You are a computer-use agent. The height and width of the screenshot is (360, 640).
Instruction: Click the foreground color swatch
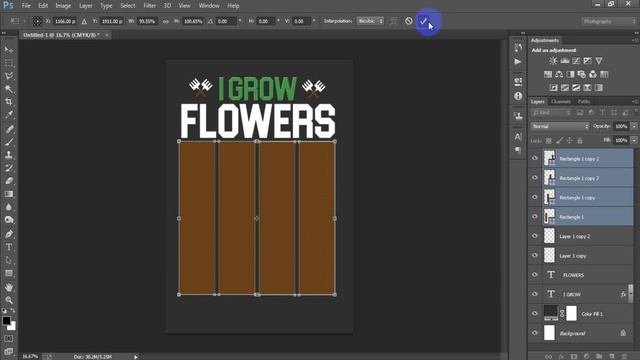point(6,321)
